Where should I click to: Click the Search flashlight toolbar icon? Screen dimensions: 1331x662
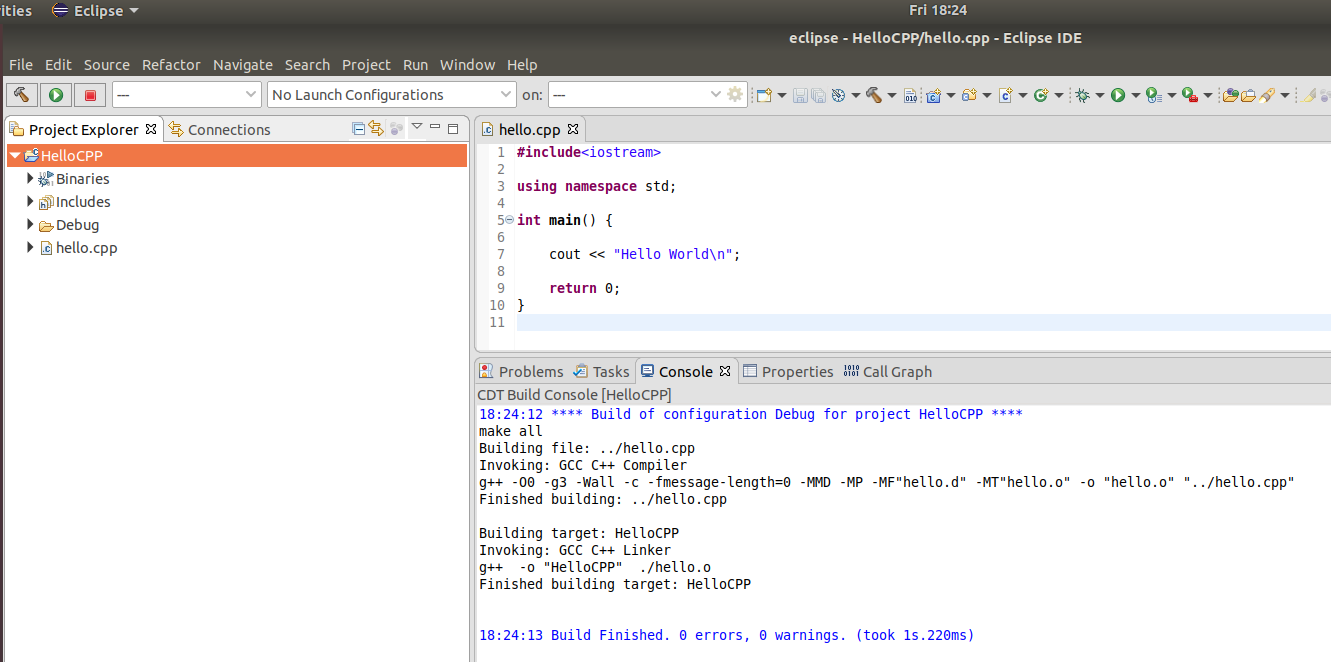(x=1267, y=95)
